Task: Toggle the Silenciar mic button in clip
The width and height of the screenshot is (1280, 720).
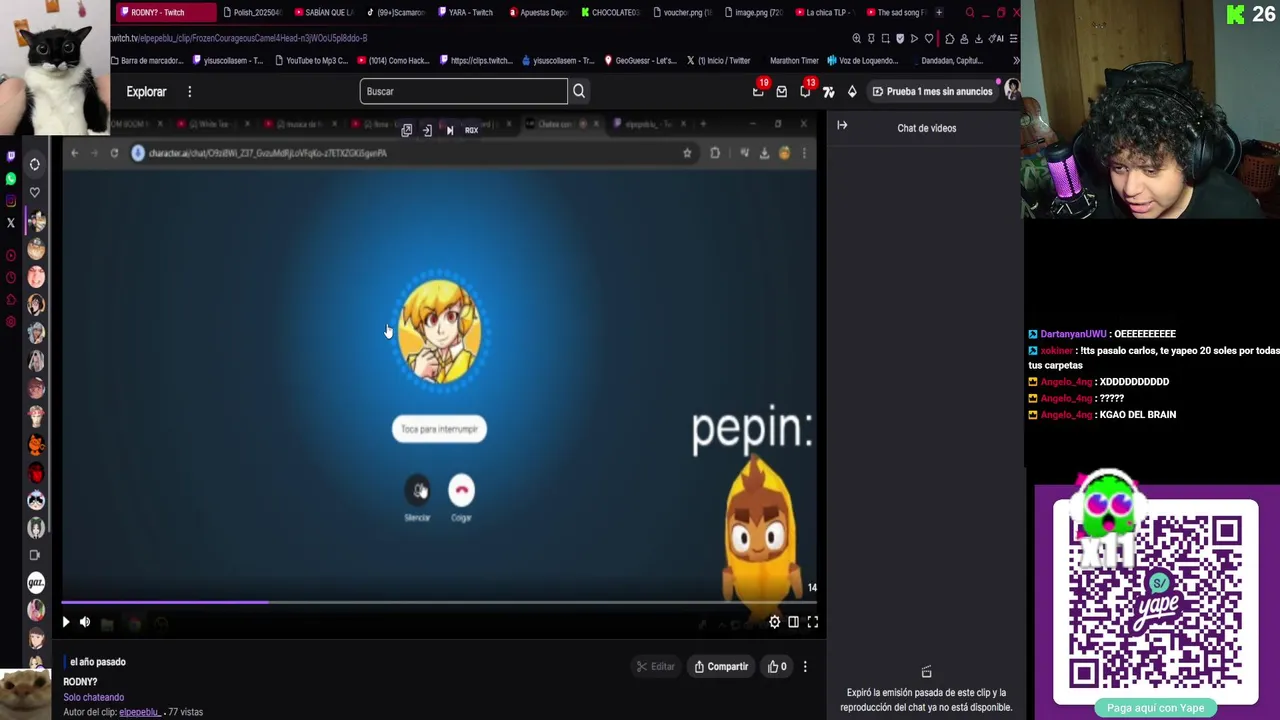Action: (419, 490)
